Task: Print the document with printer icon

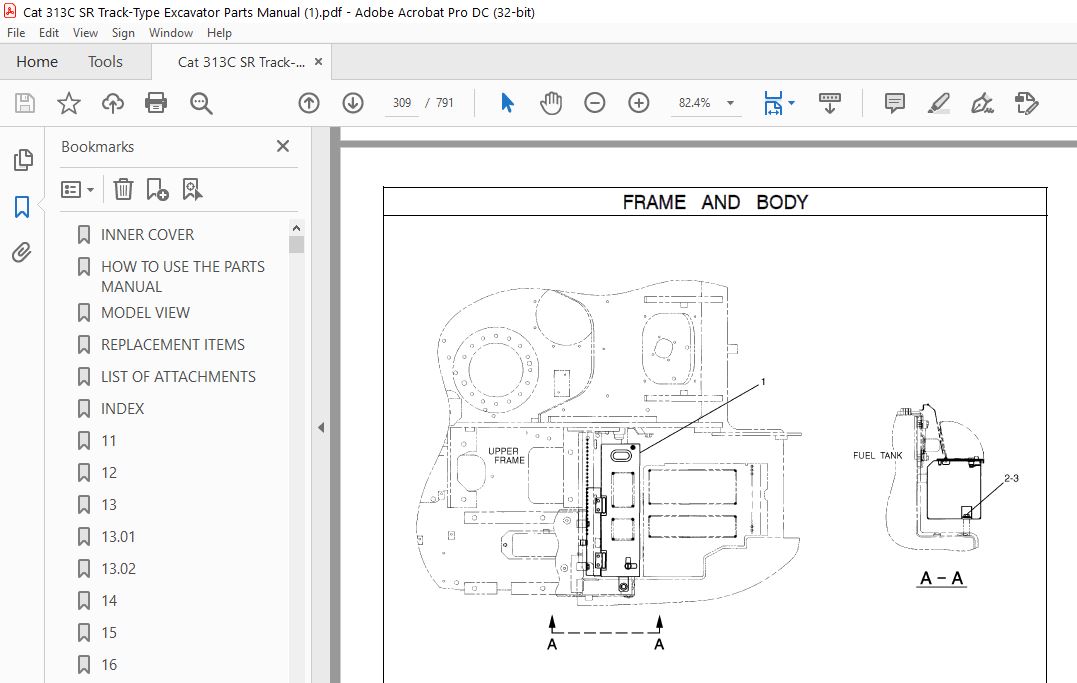Action: click(x=156, y=103)
